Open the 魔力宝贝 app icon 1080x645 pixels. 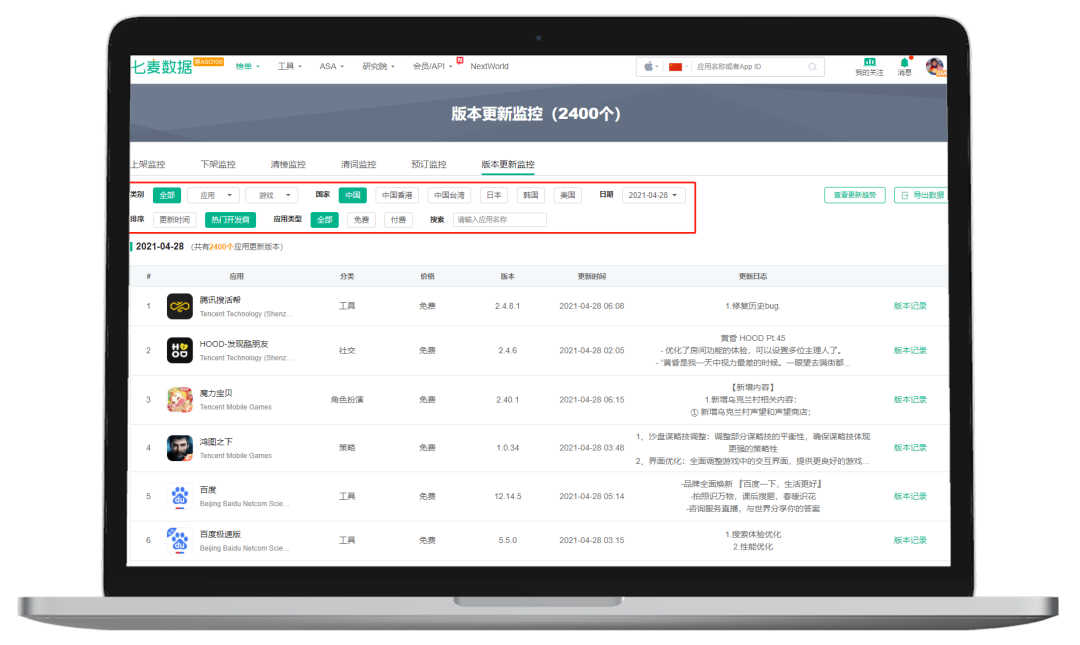click(180, 400)
